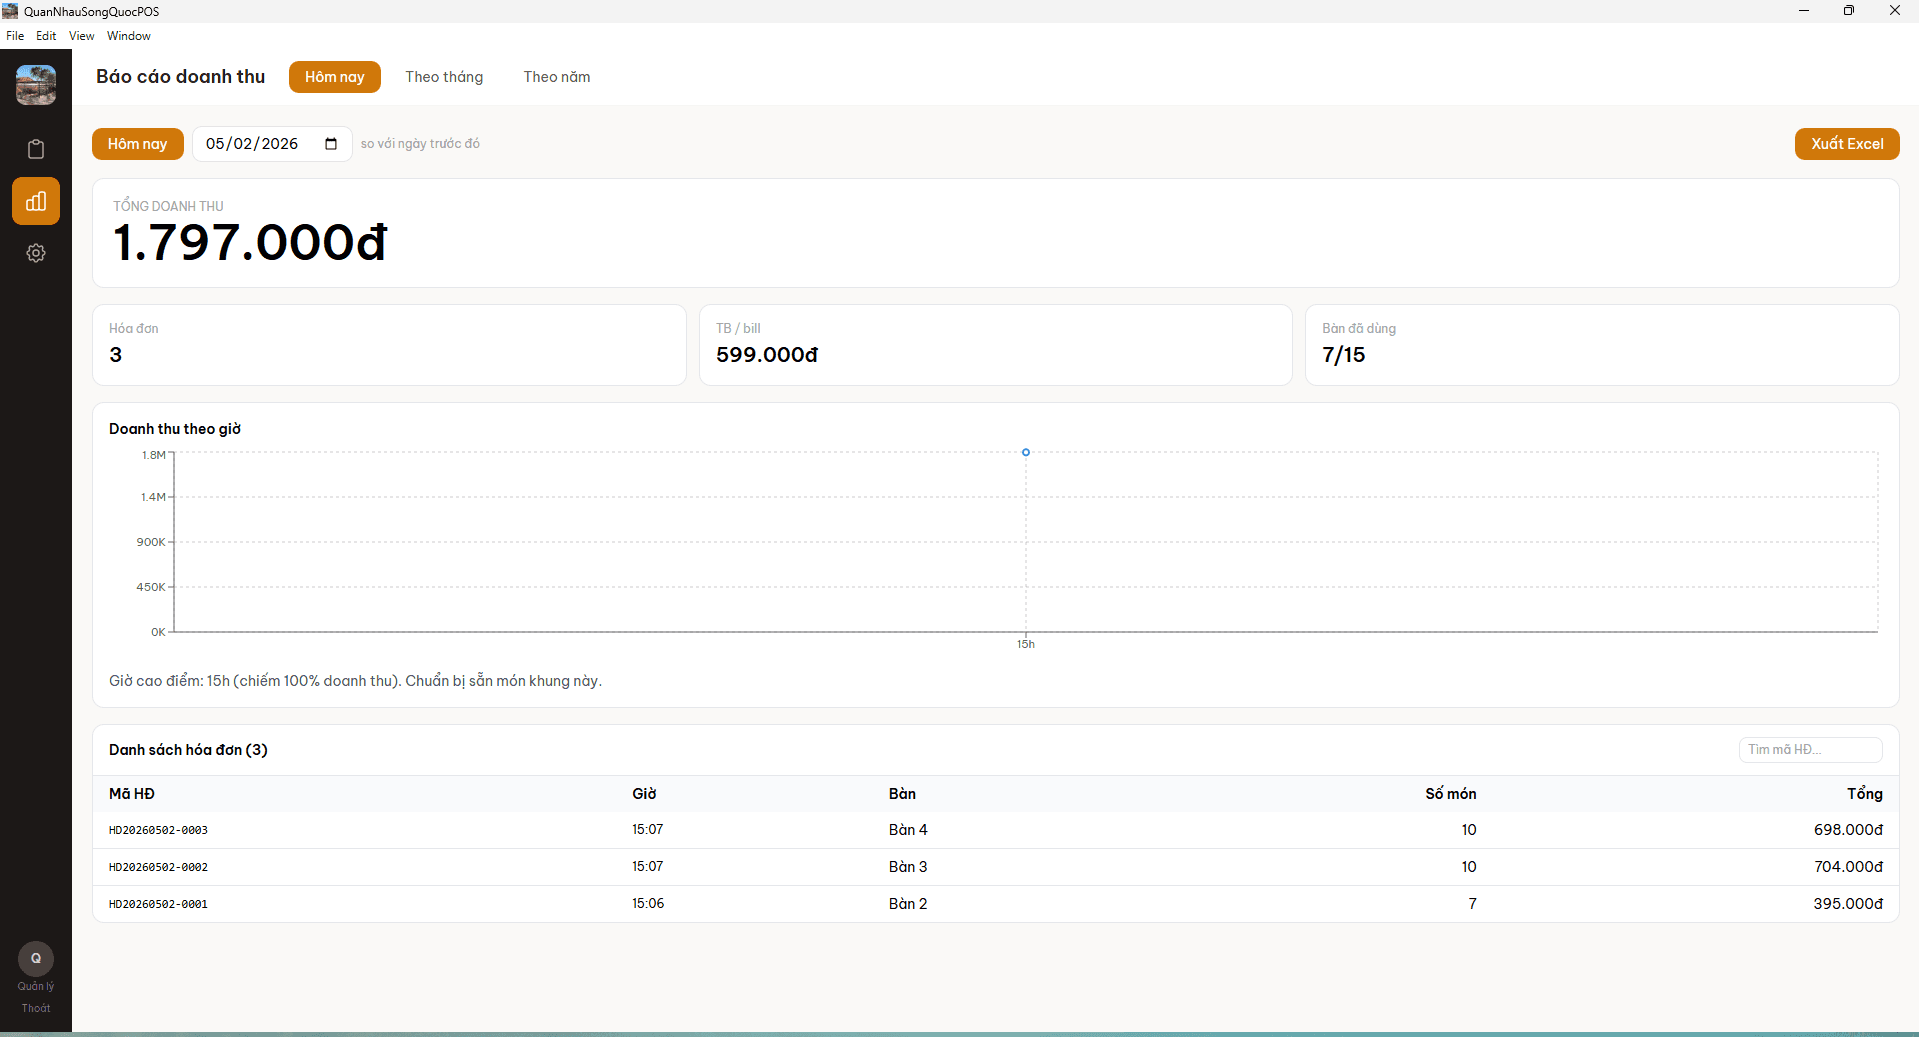Click the Bàn 2 cell

click(908, 904)
